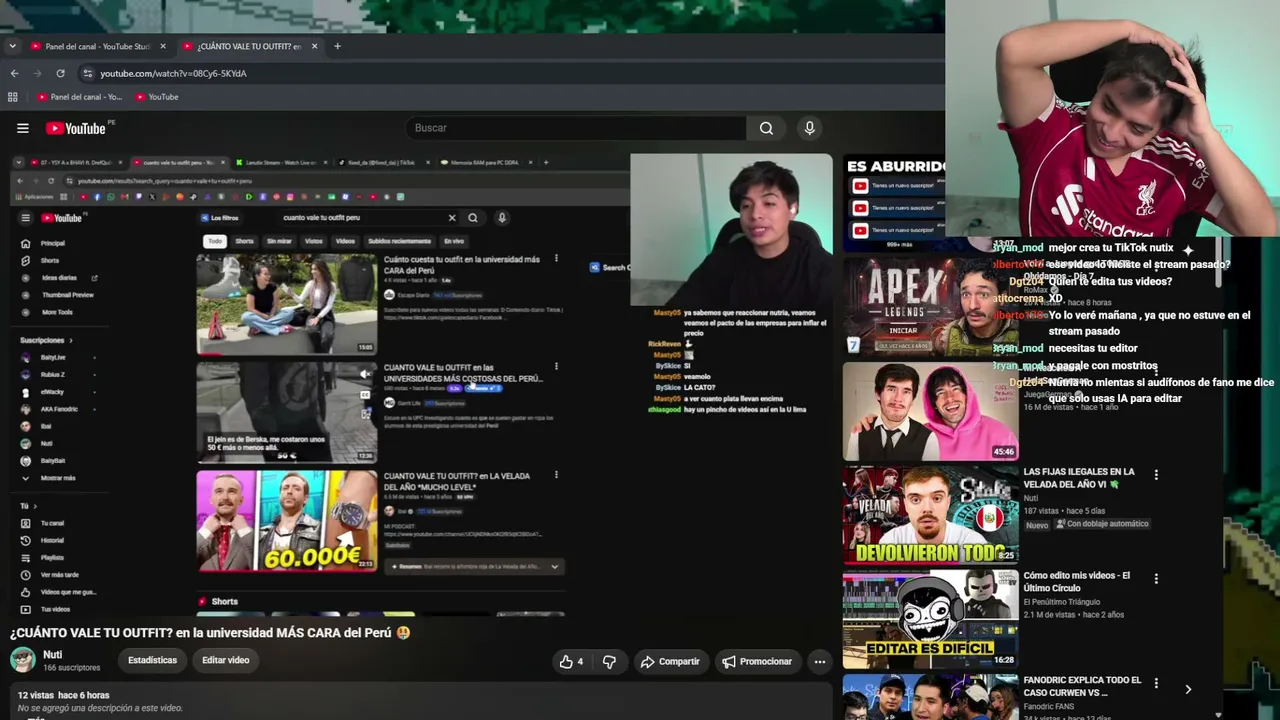Close the Panel del canal YouTube Studio tab
This screenshot has width=1280, height=720.
point(161,46)
